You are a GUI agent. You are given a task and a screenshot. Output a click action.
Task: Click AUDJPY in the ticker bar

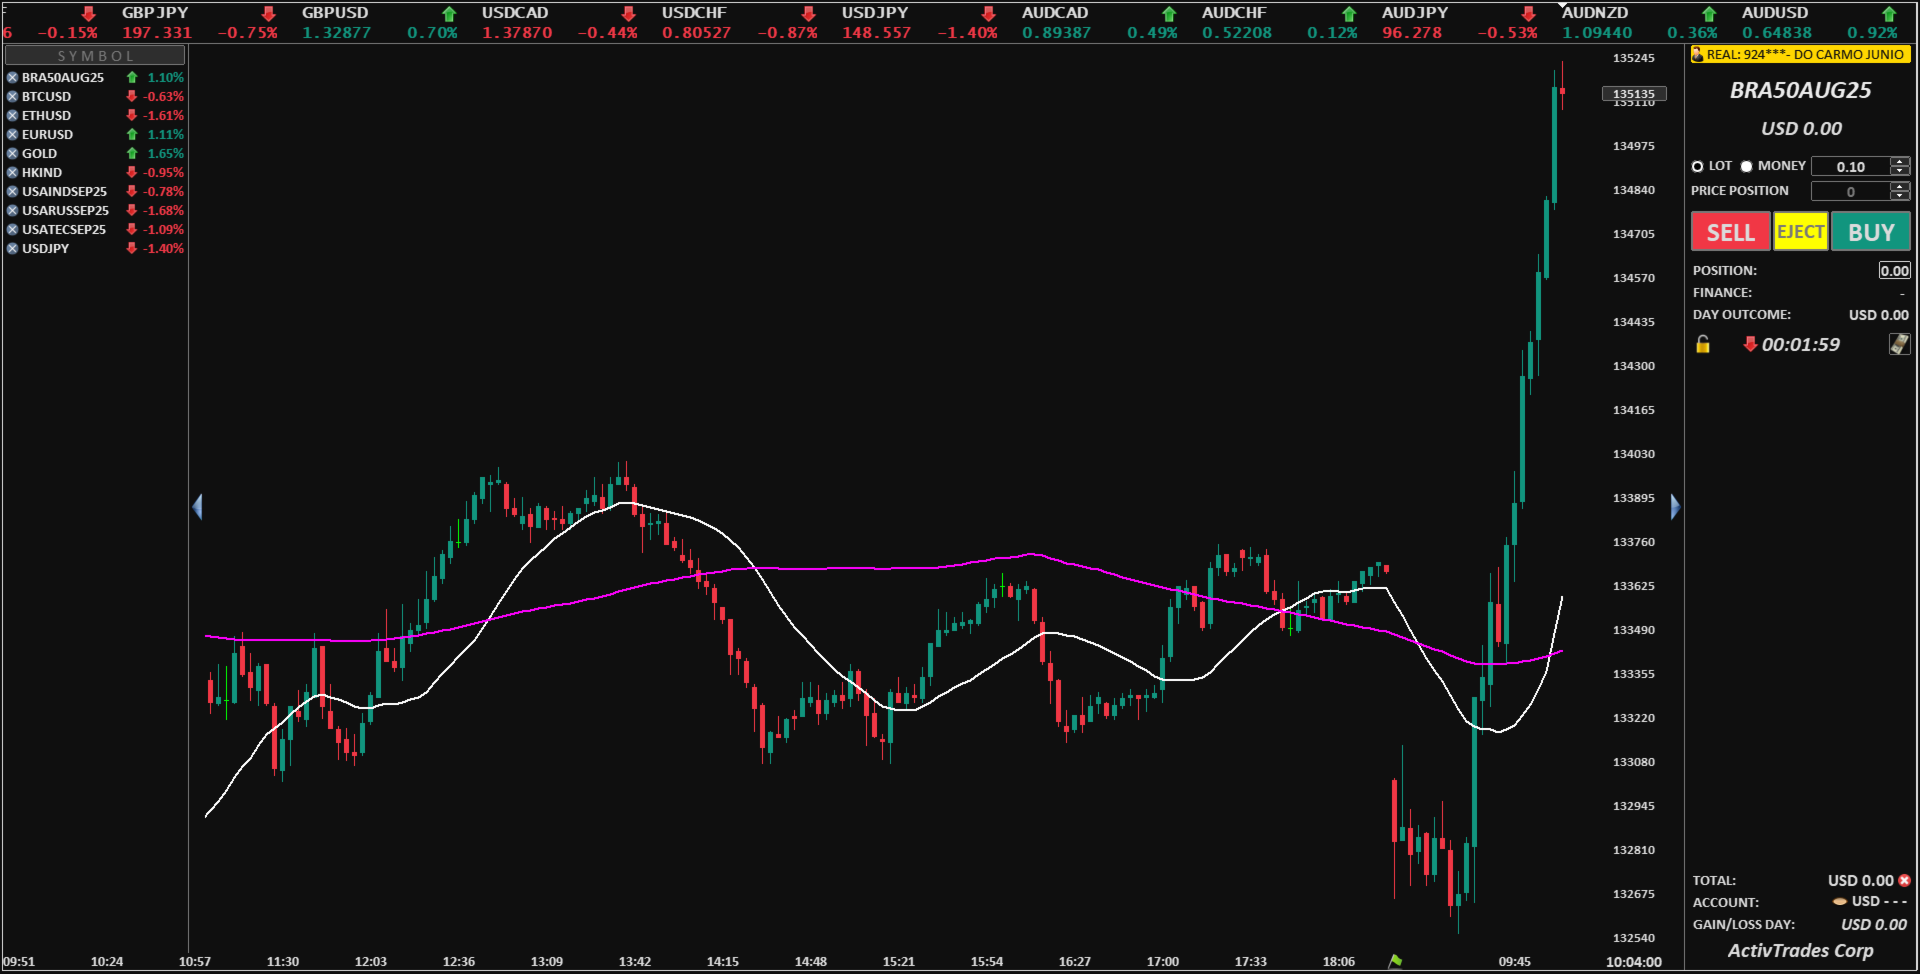coord(1415,13)
